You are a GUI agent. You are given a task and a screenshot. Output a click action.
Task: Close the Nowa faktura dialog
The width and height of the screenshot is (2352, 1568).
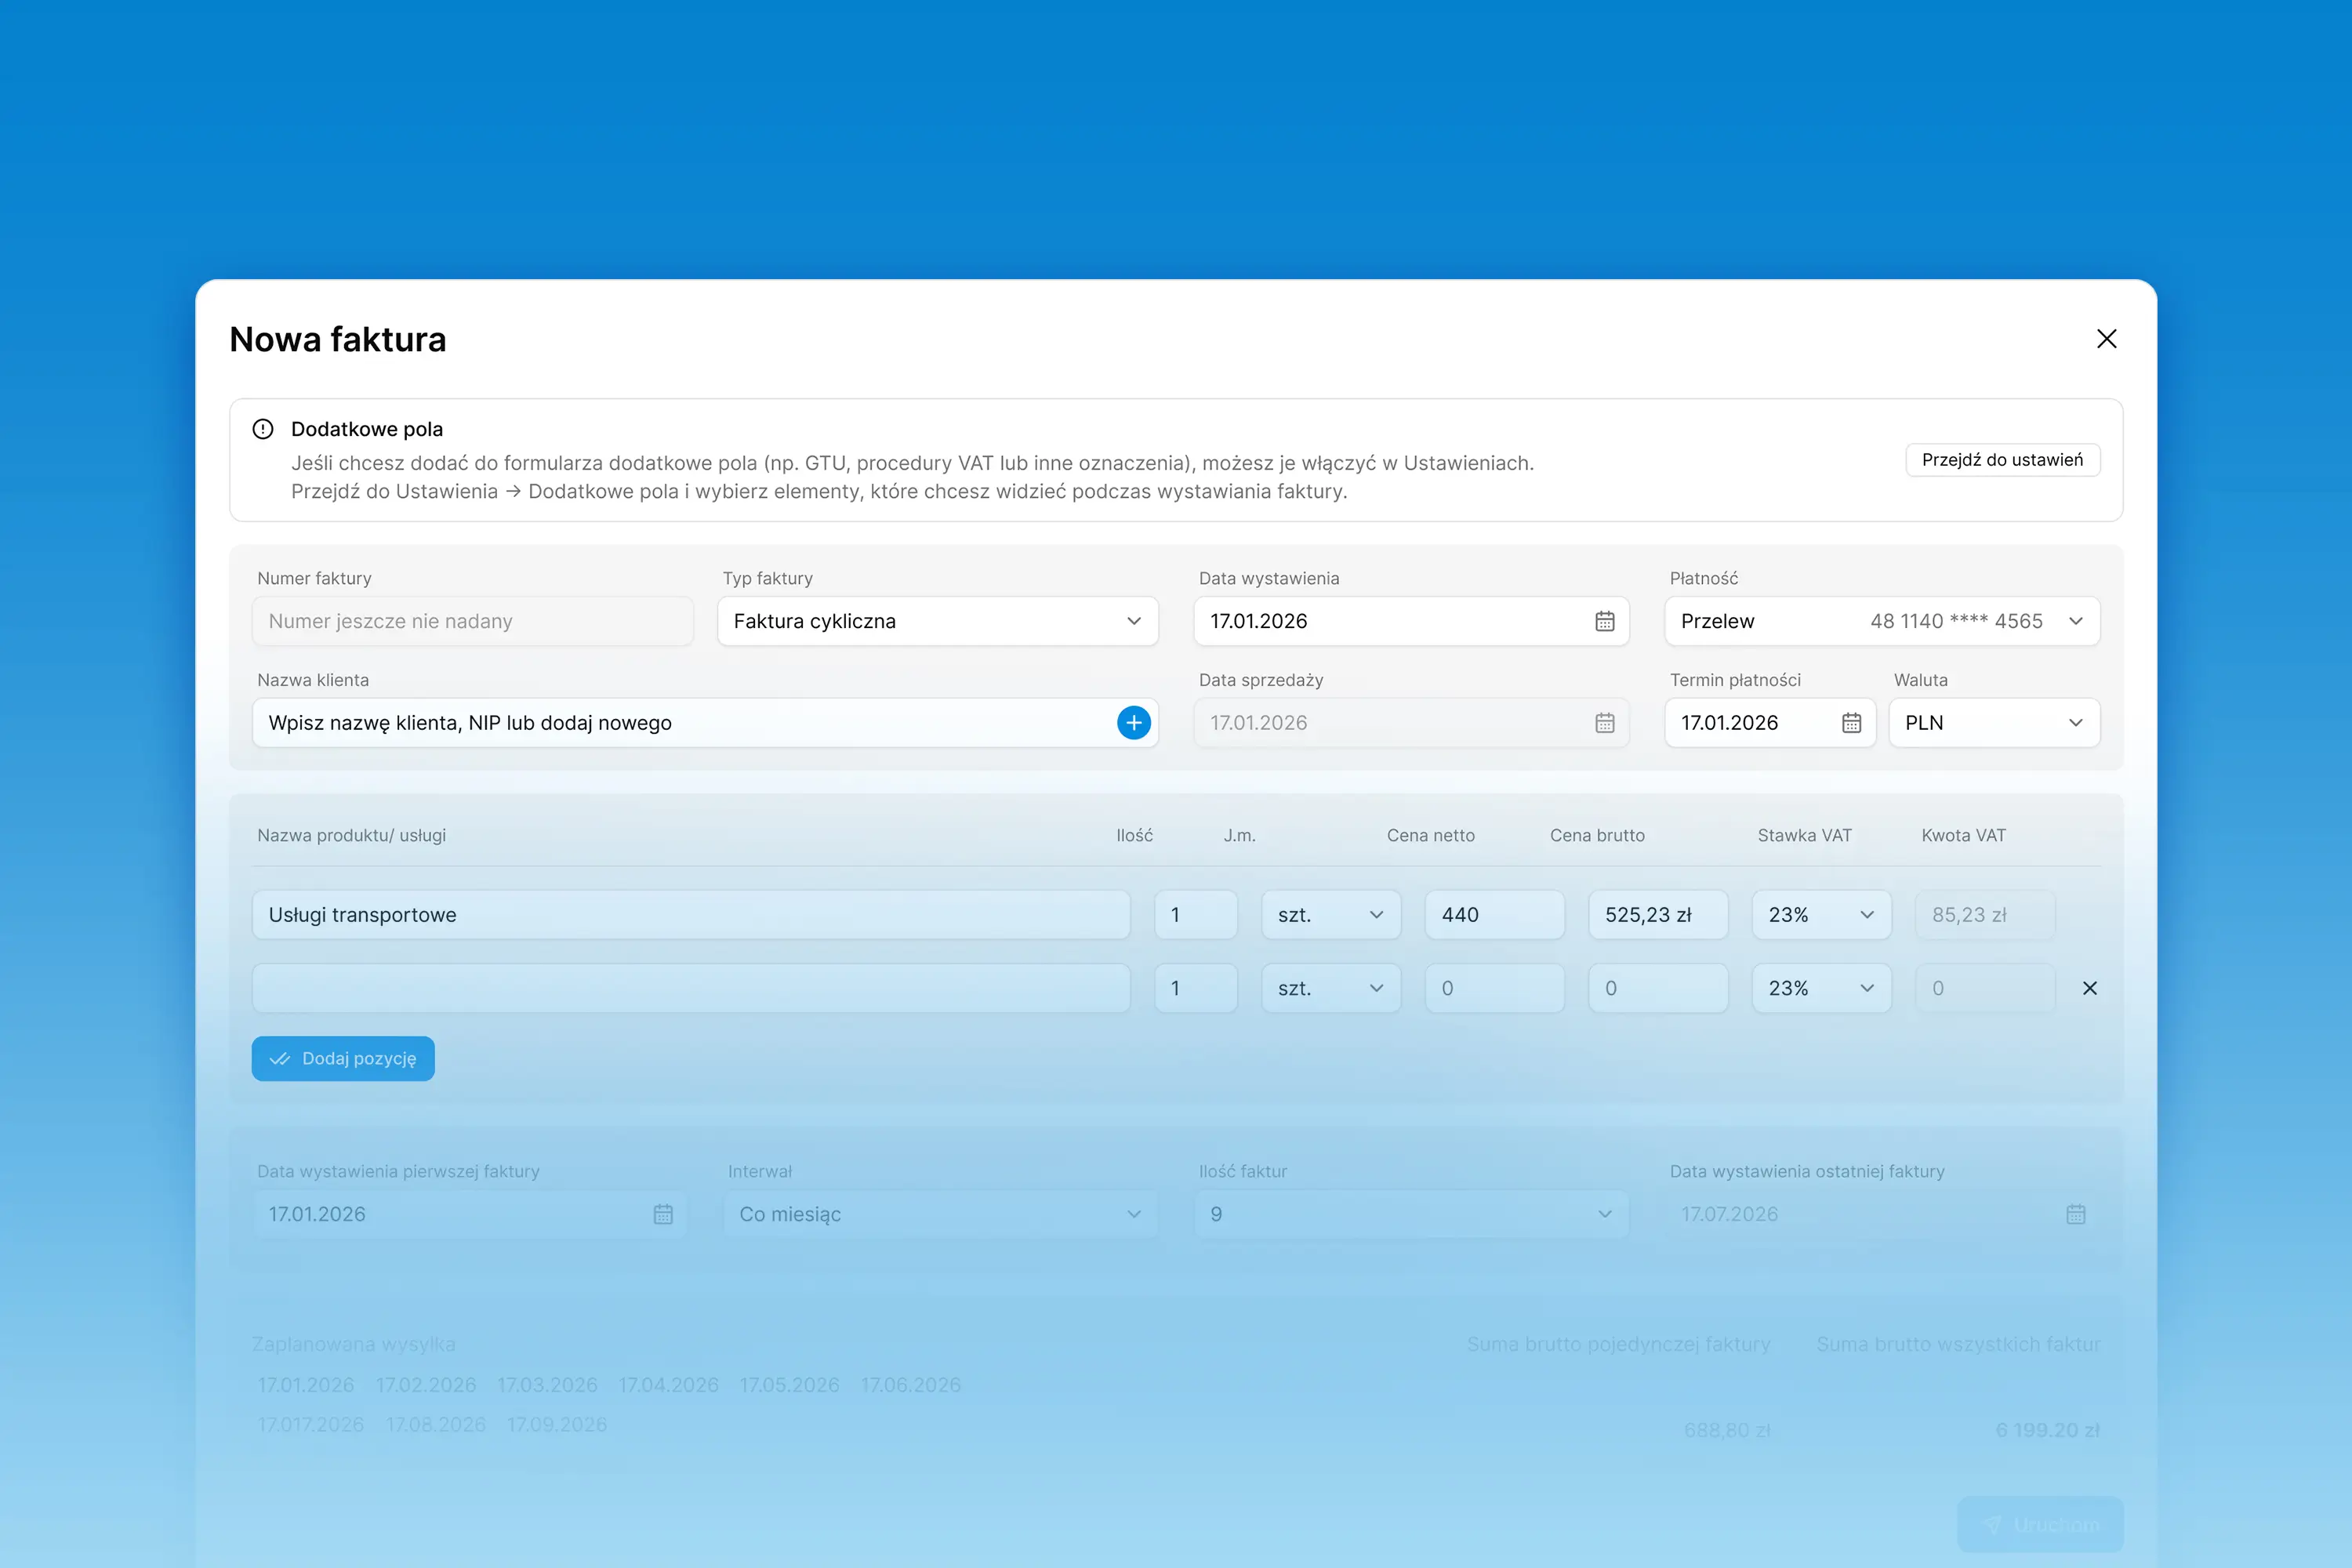point(2106,339)
